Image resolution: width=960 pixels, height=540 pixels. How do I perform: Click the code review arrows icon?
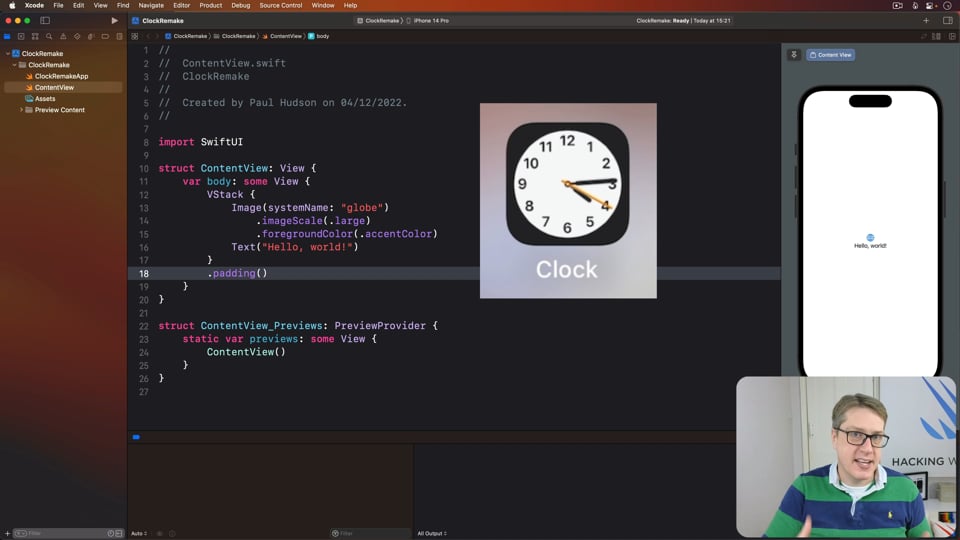[923, 36]
